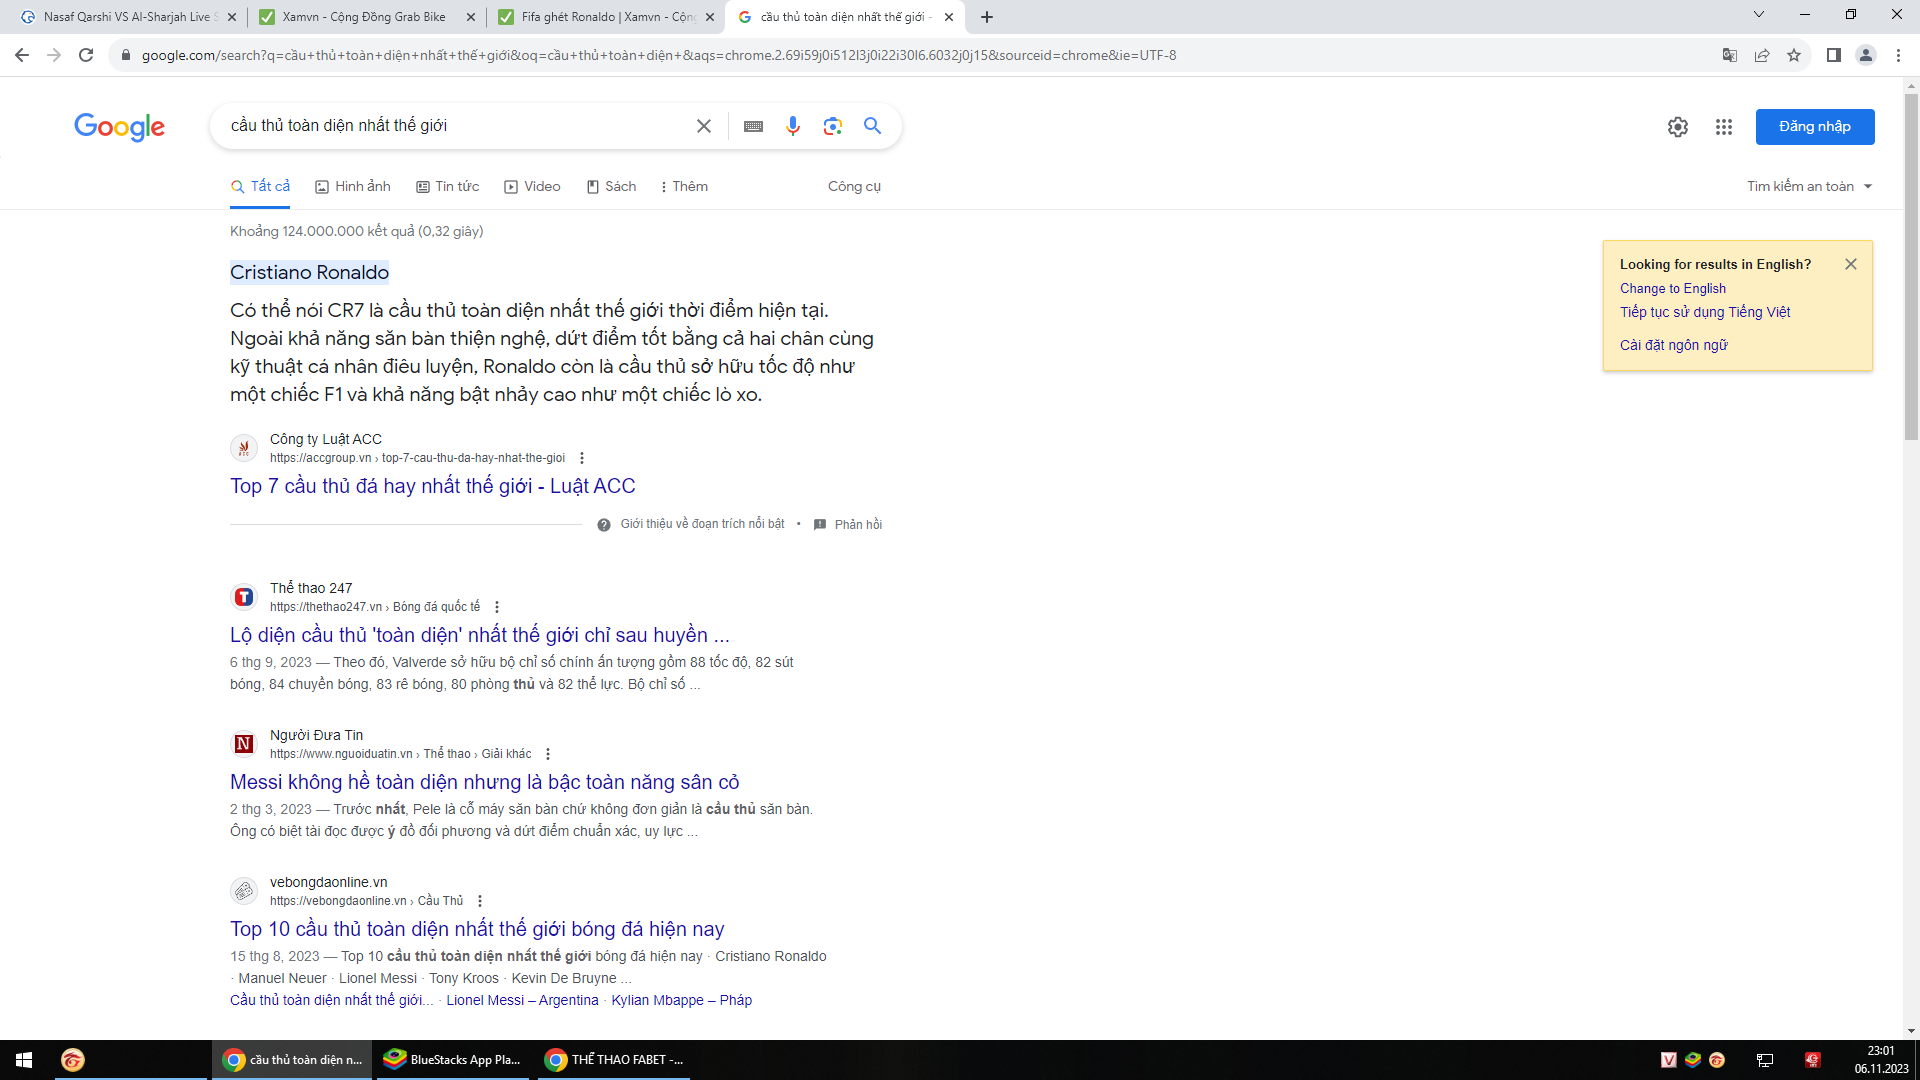Share this page via the share icon

point(1761,55)
